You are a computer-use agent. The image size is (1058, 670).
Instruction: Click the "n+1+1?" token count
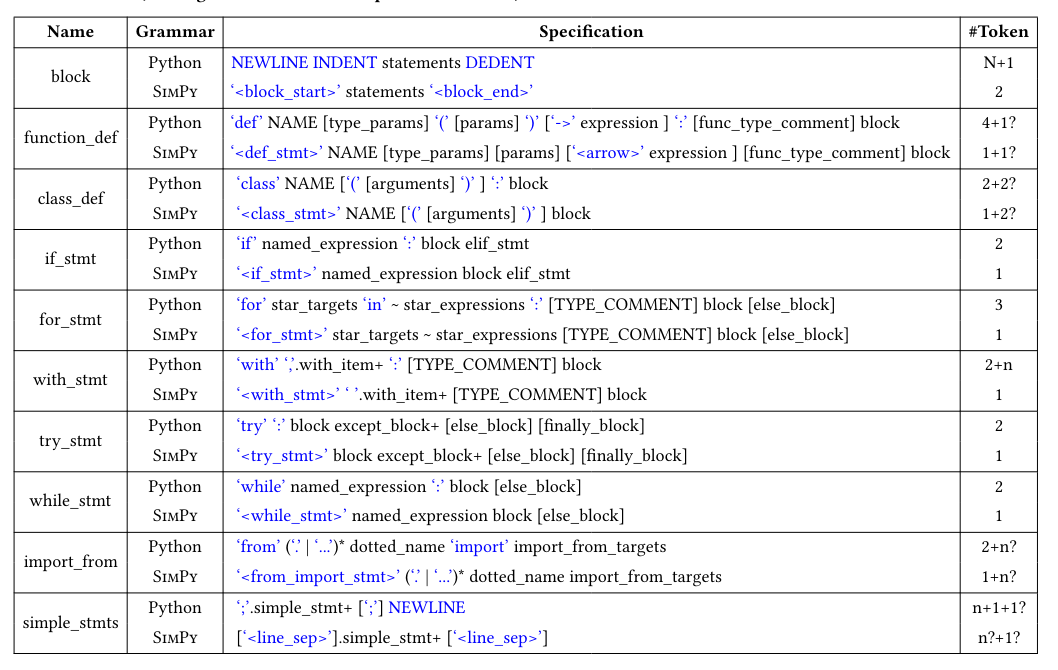click(999, 608)
